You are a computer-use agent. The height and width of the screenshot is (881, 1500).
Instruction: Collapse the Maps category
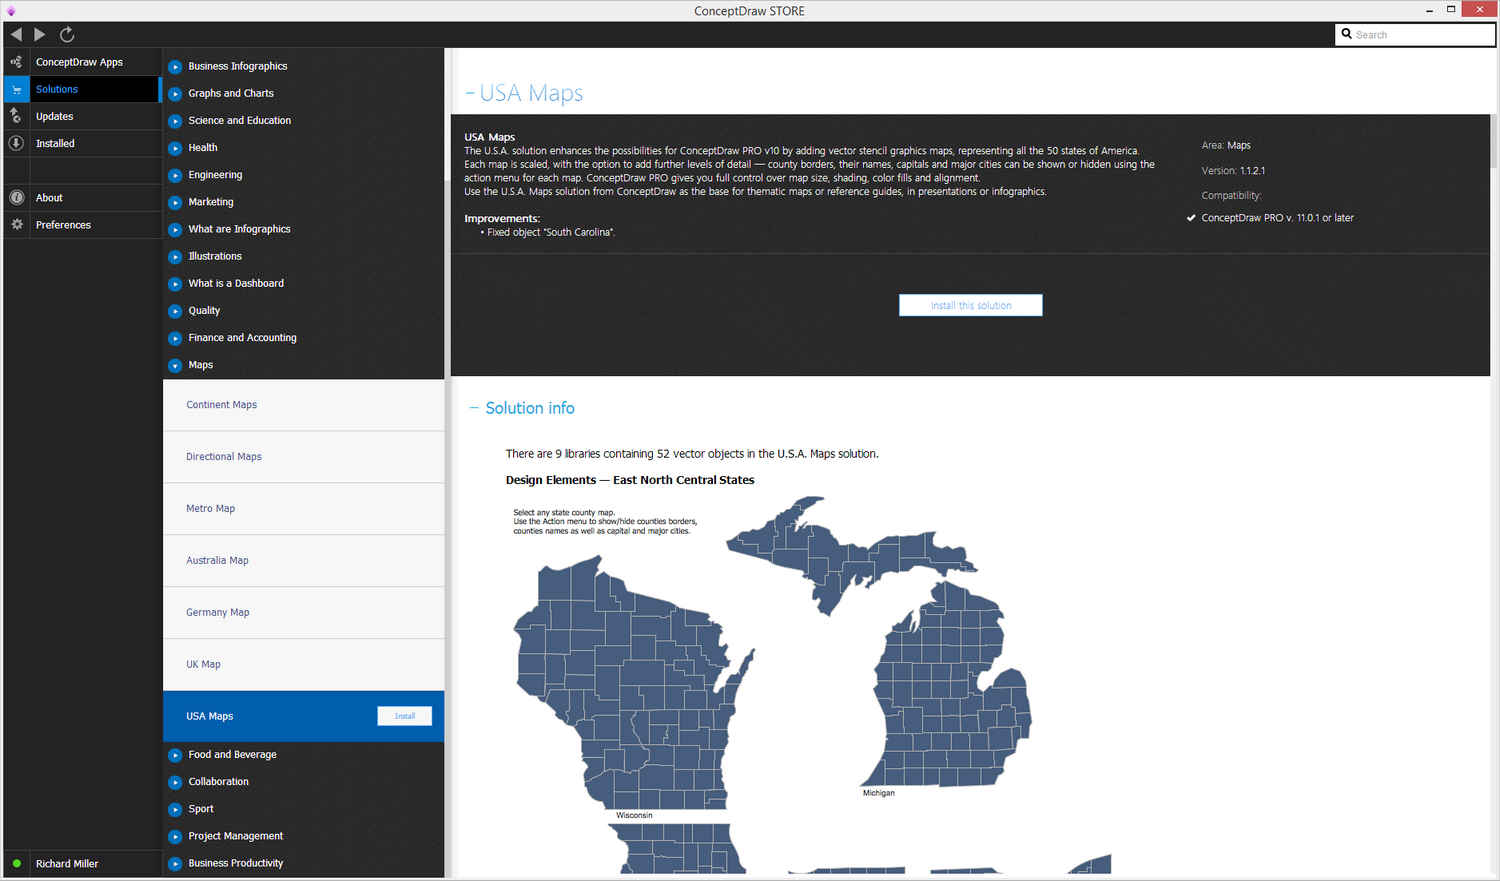[x=175, y=366]
